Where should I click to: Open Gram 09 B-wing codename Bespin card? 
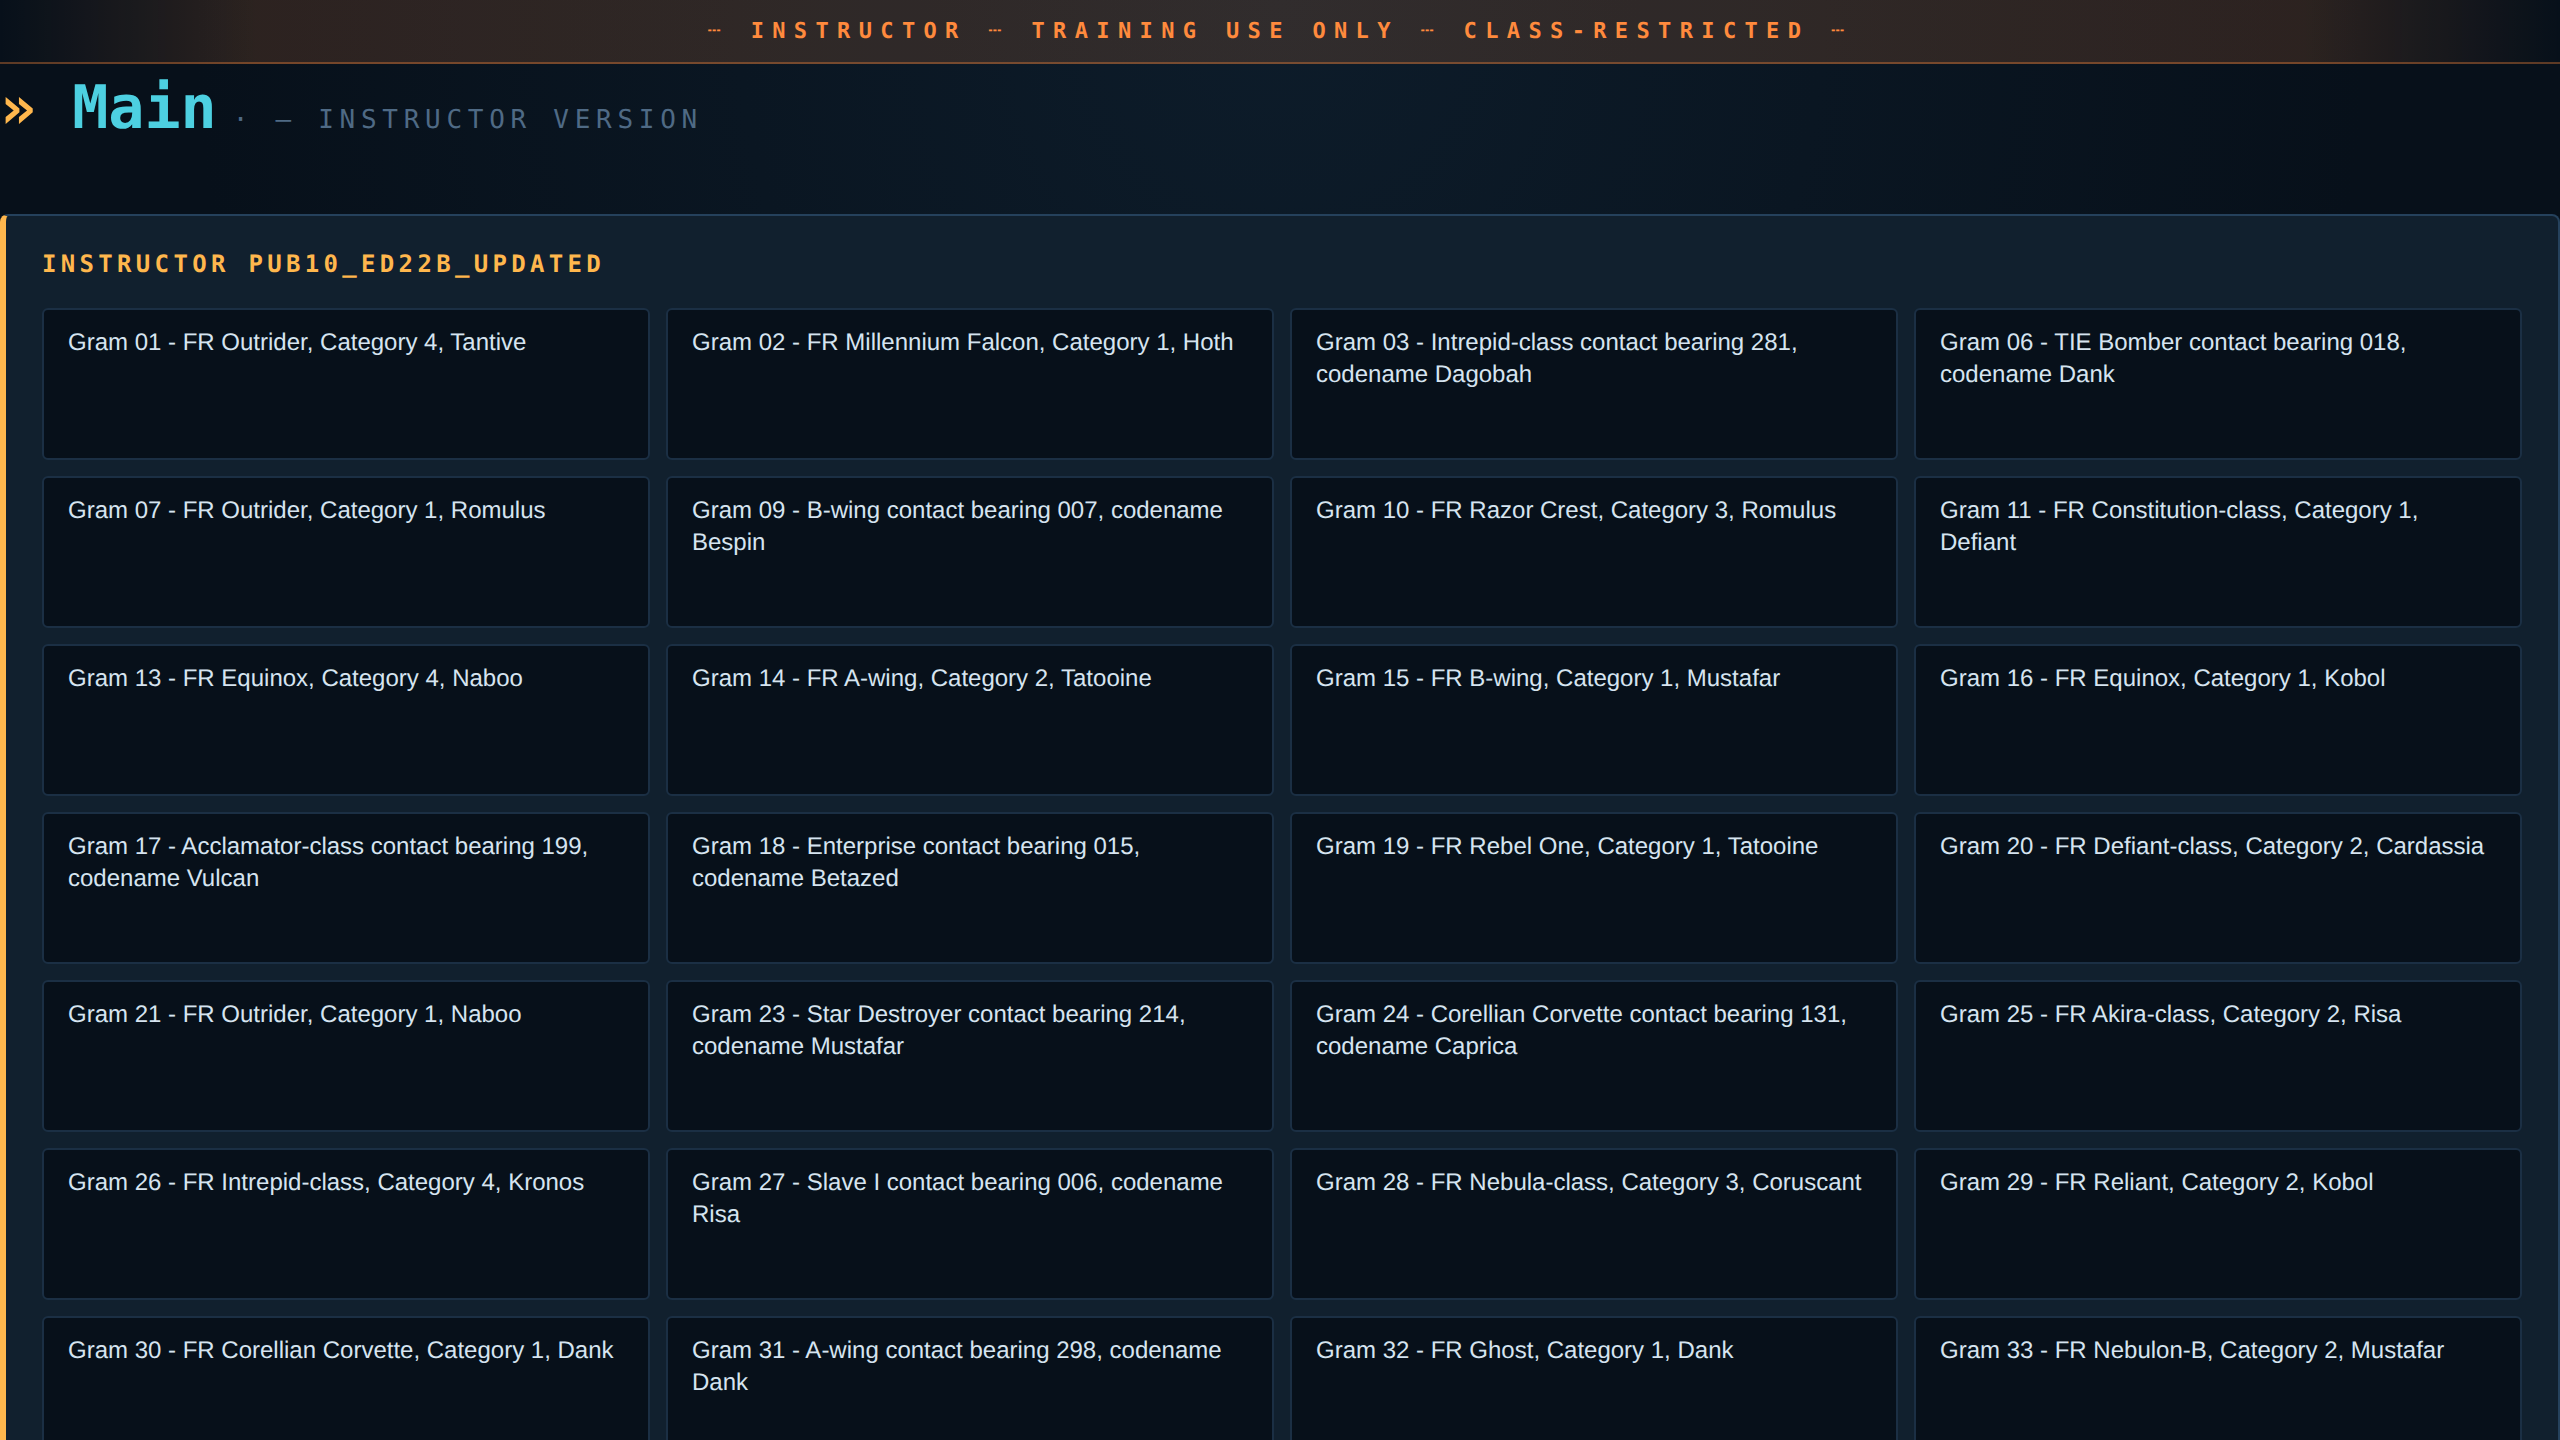tap(970, 552)
